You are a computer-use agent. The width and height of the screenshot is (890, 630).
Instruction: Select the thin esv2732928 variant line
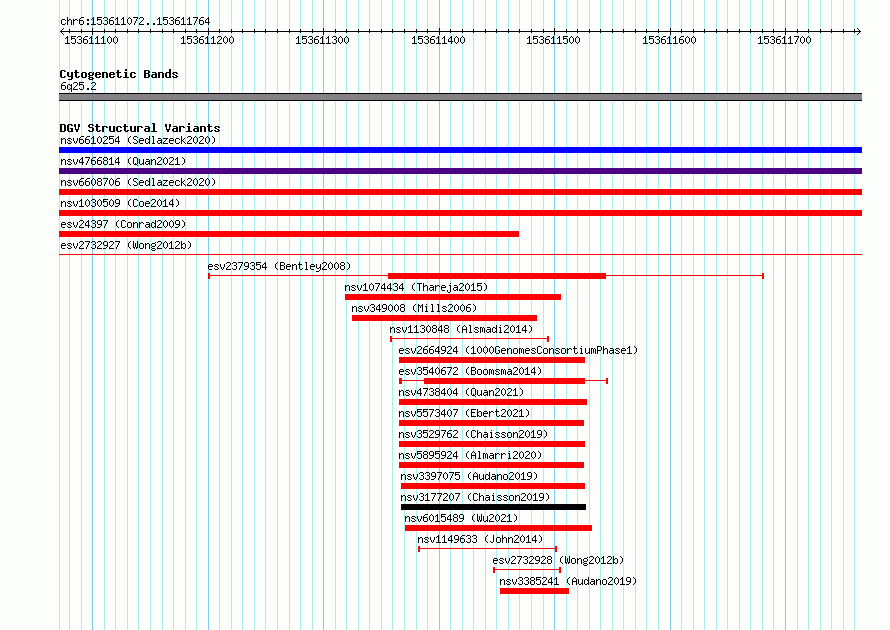527,570
